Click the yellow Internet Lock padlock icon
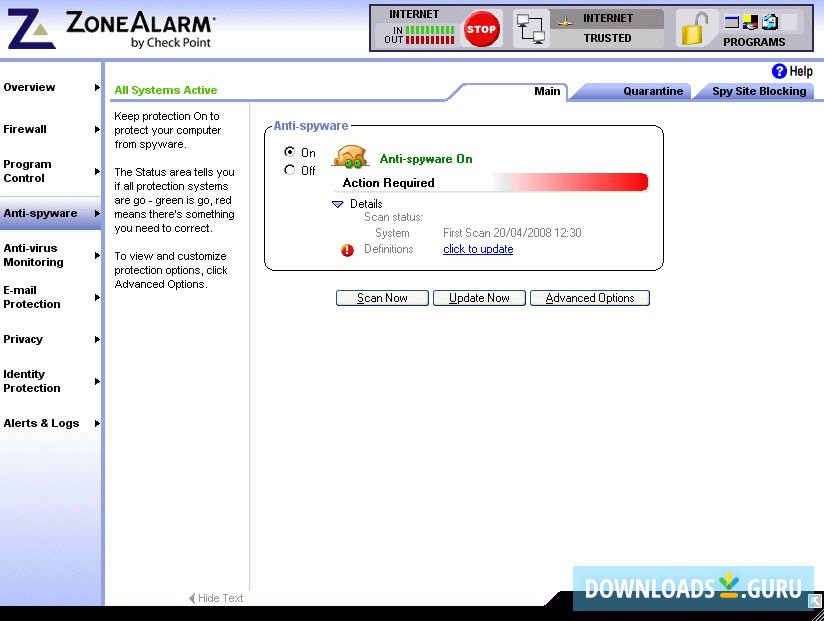The image size is (824, 621). 694,28
